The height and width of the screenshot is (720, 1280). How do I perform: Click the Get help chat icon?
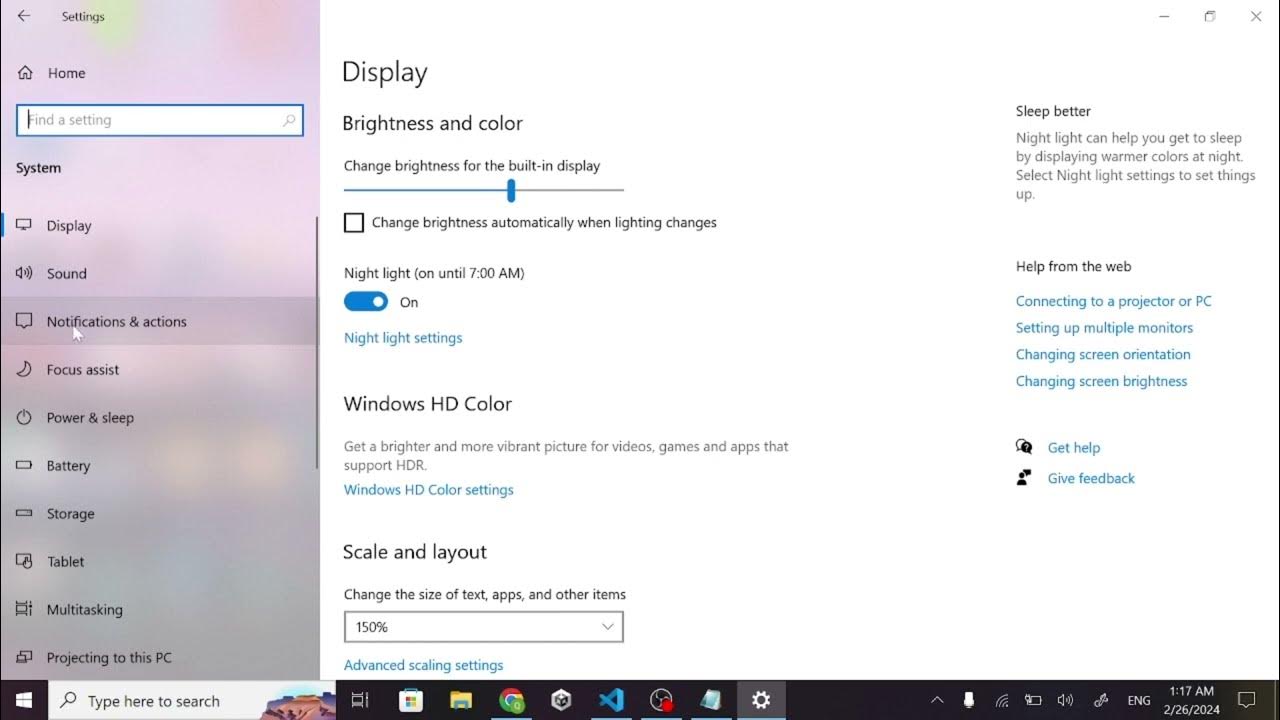(x=1024, y=447)
